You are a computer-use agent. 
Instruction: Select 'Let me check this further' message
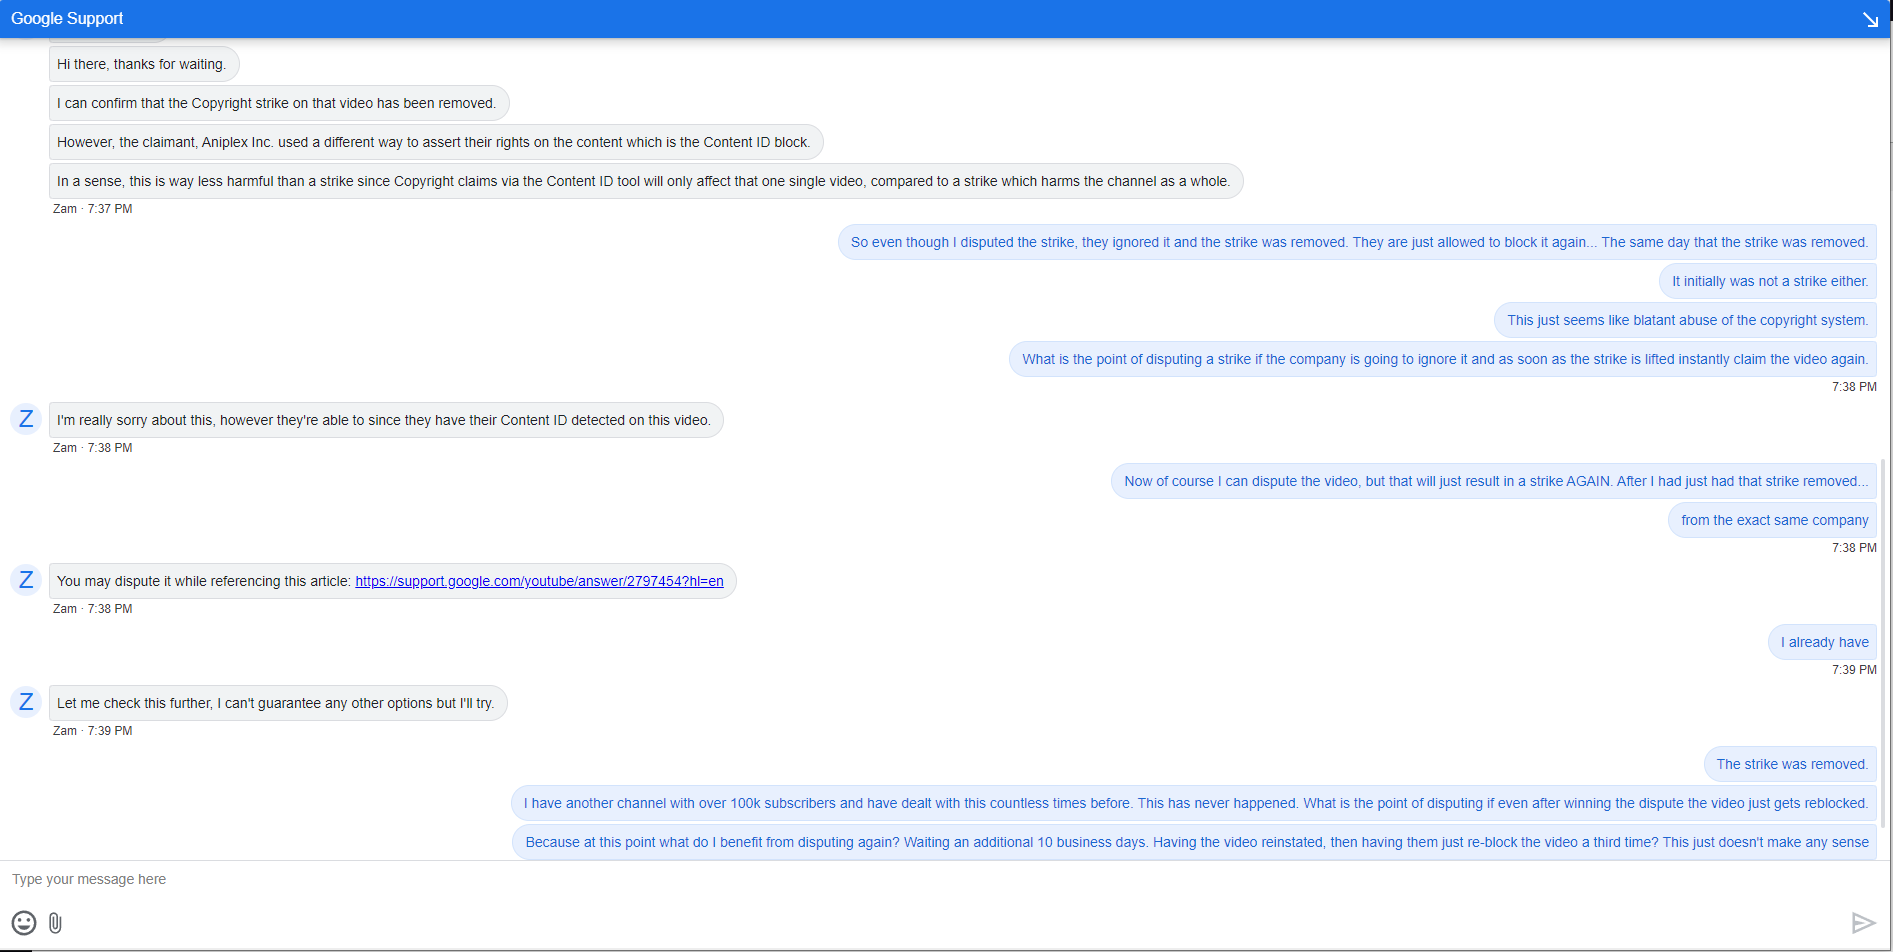pyautogui.click(x=278, y=703)
